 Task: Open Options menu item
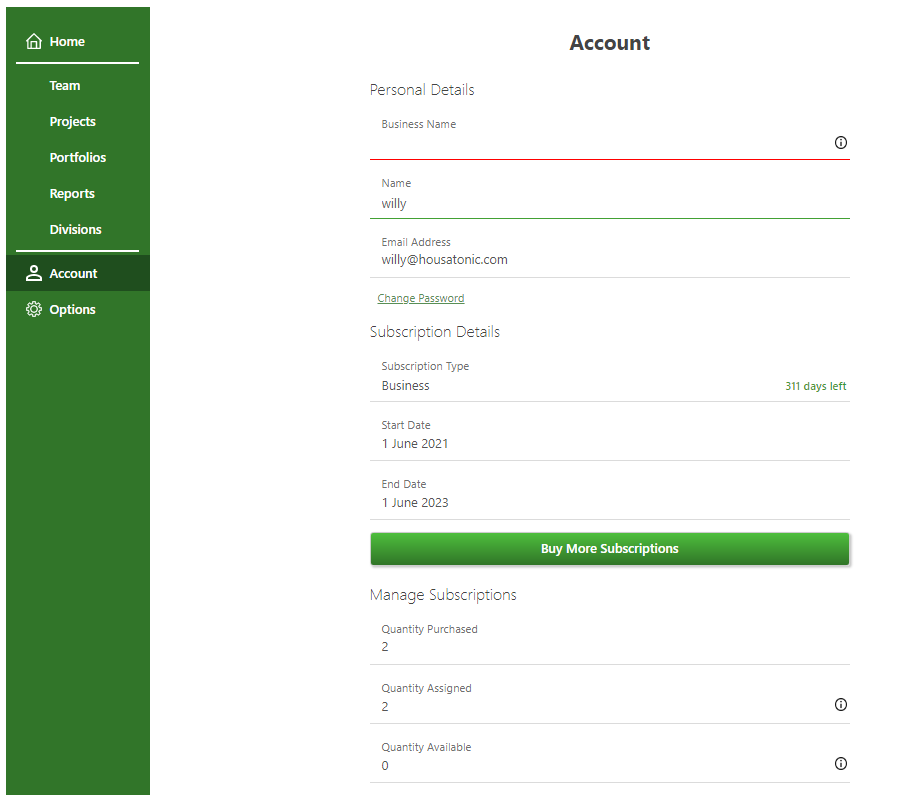pyautogui.click(x=73, y=310)
